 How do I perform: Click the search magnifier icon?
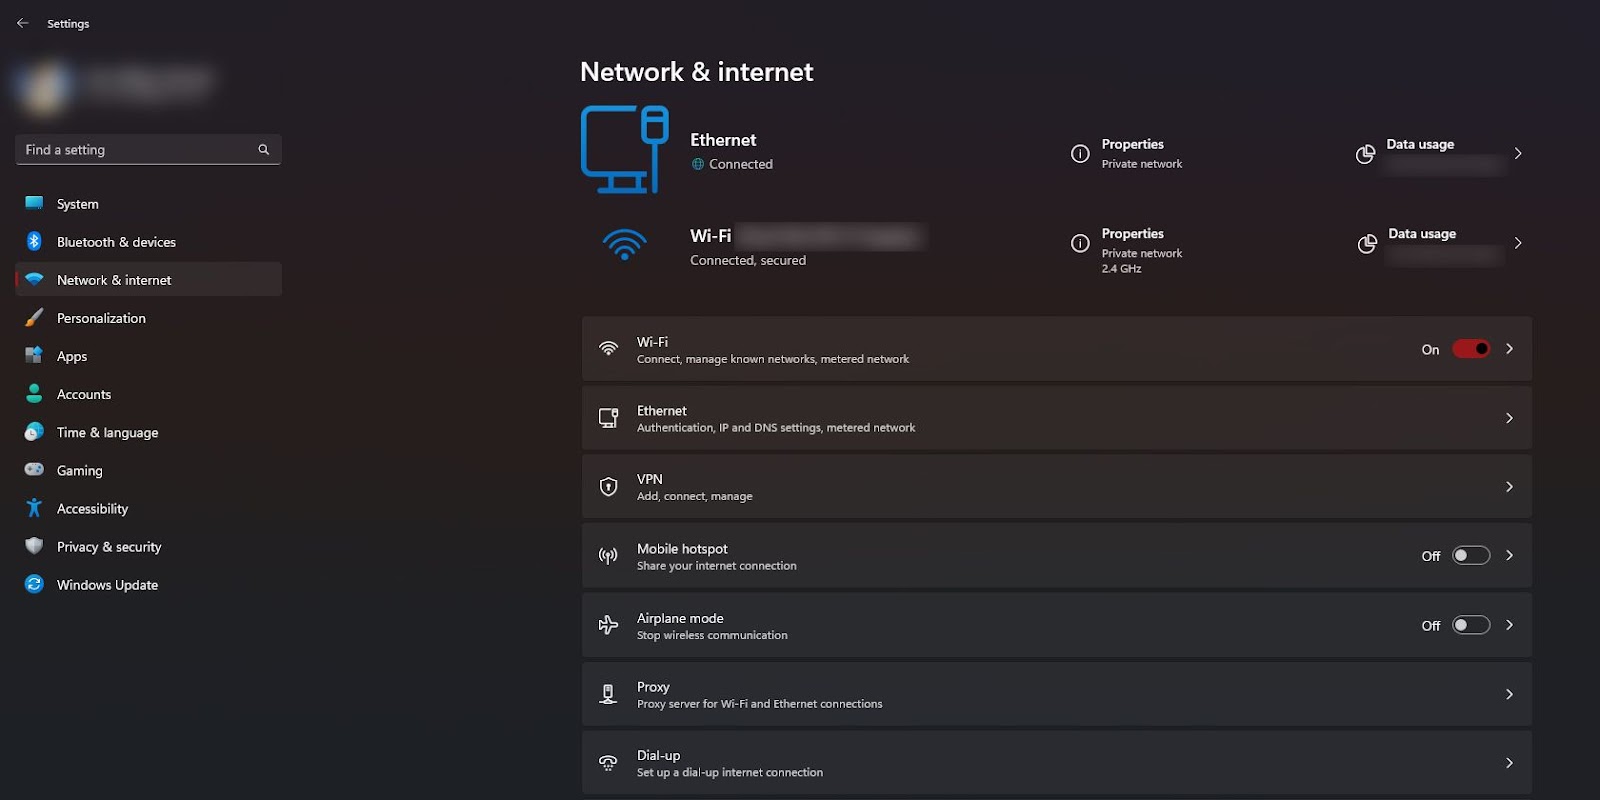pyautogui.click(x=264, y=150)
